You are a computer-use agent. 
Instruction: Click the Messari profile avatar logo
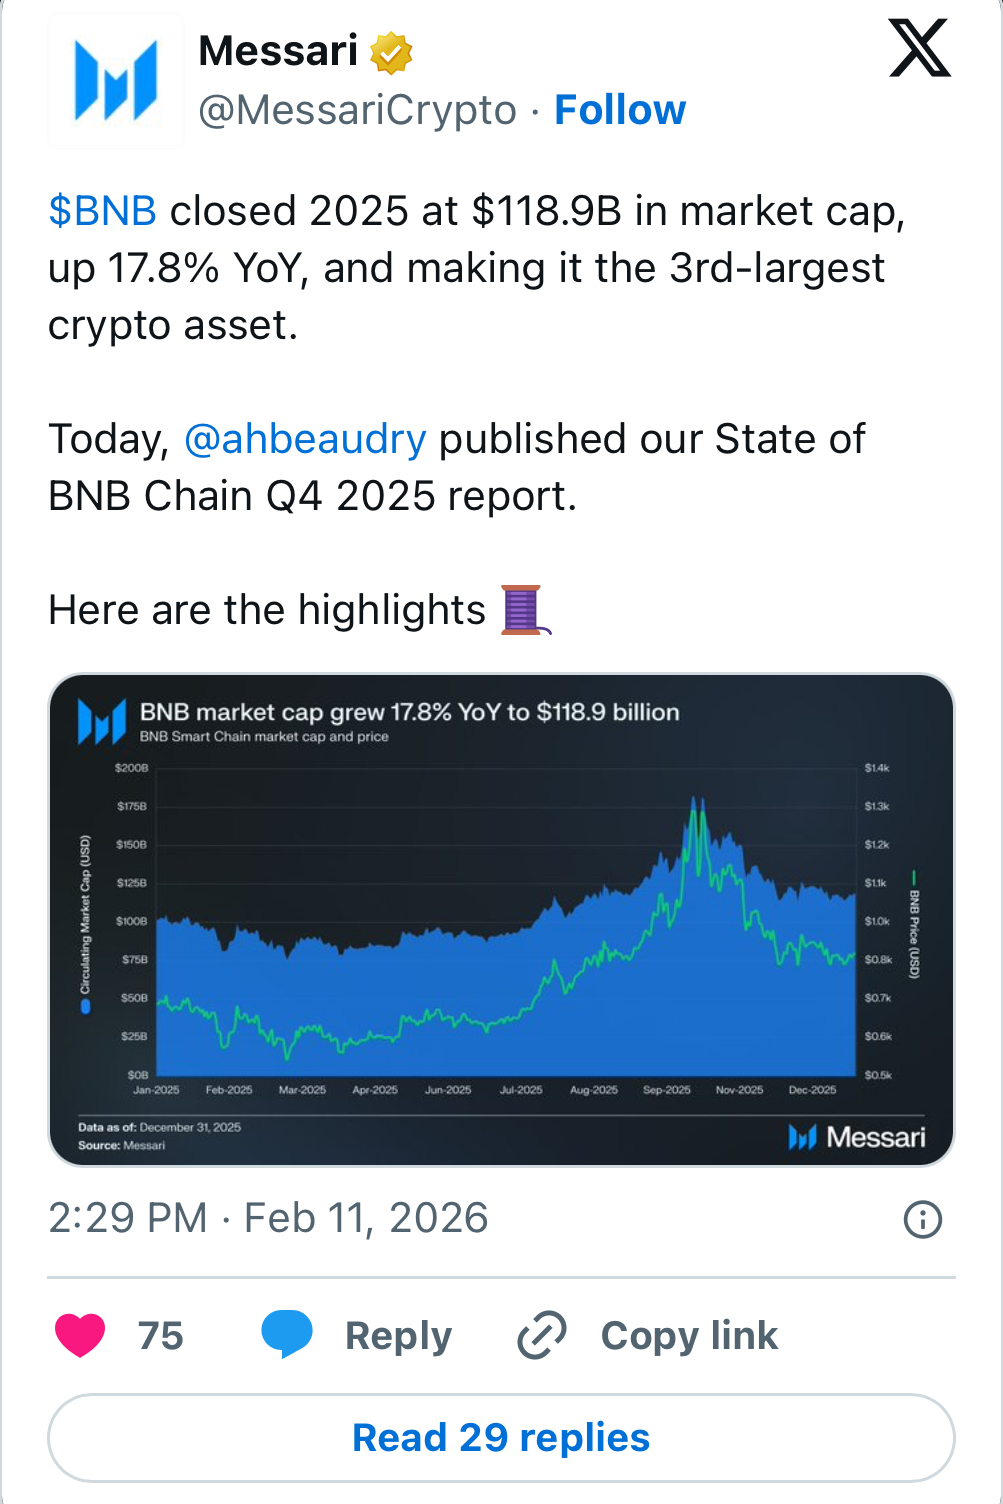[116, 81]
